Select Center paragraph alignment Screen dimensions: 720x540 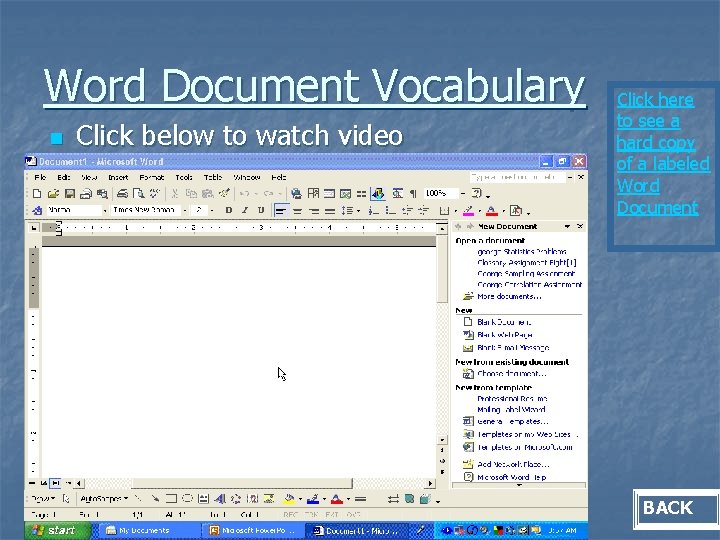coord(298,211)
